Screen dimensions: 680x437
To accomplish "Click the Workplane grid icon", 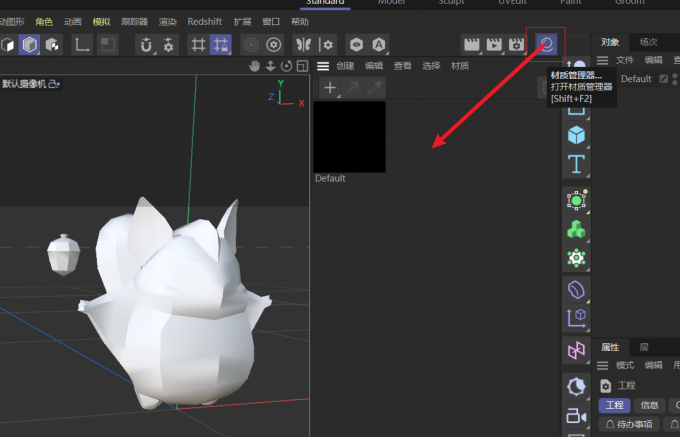I will (198, 44).
